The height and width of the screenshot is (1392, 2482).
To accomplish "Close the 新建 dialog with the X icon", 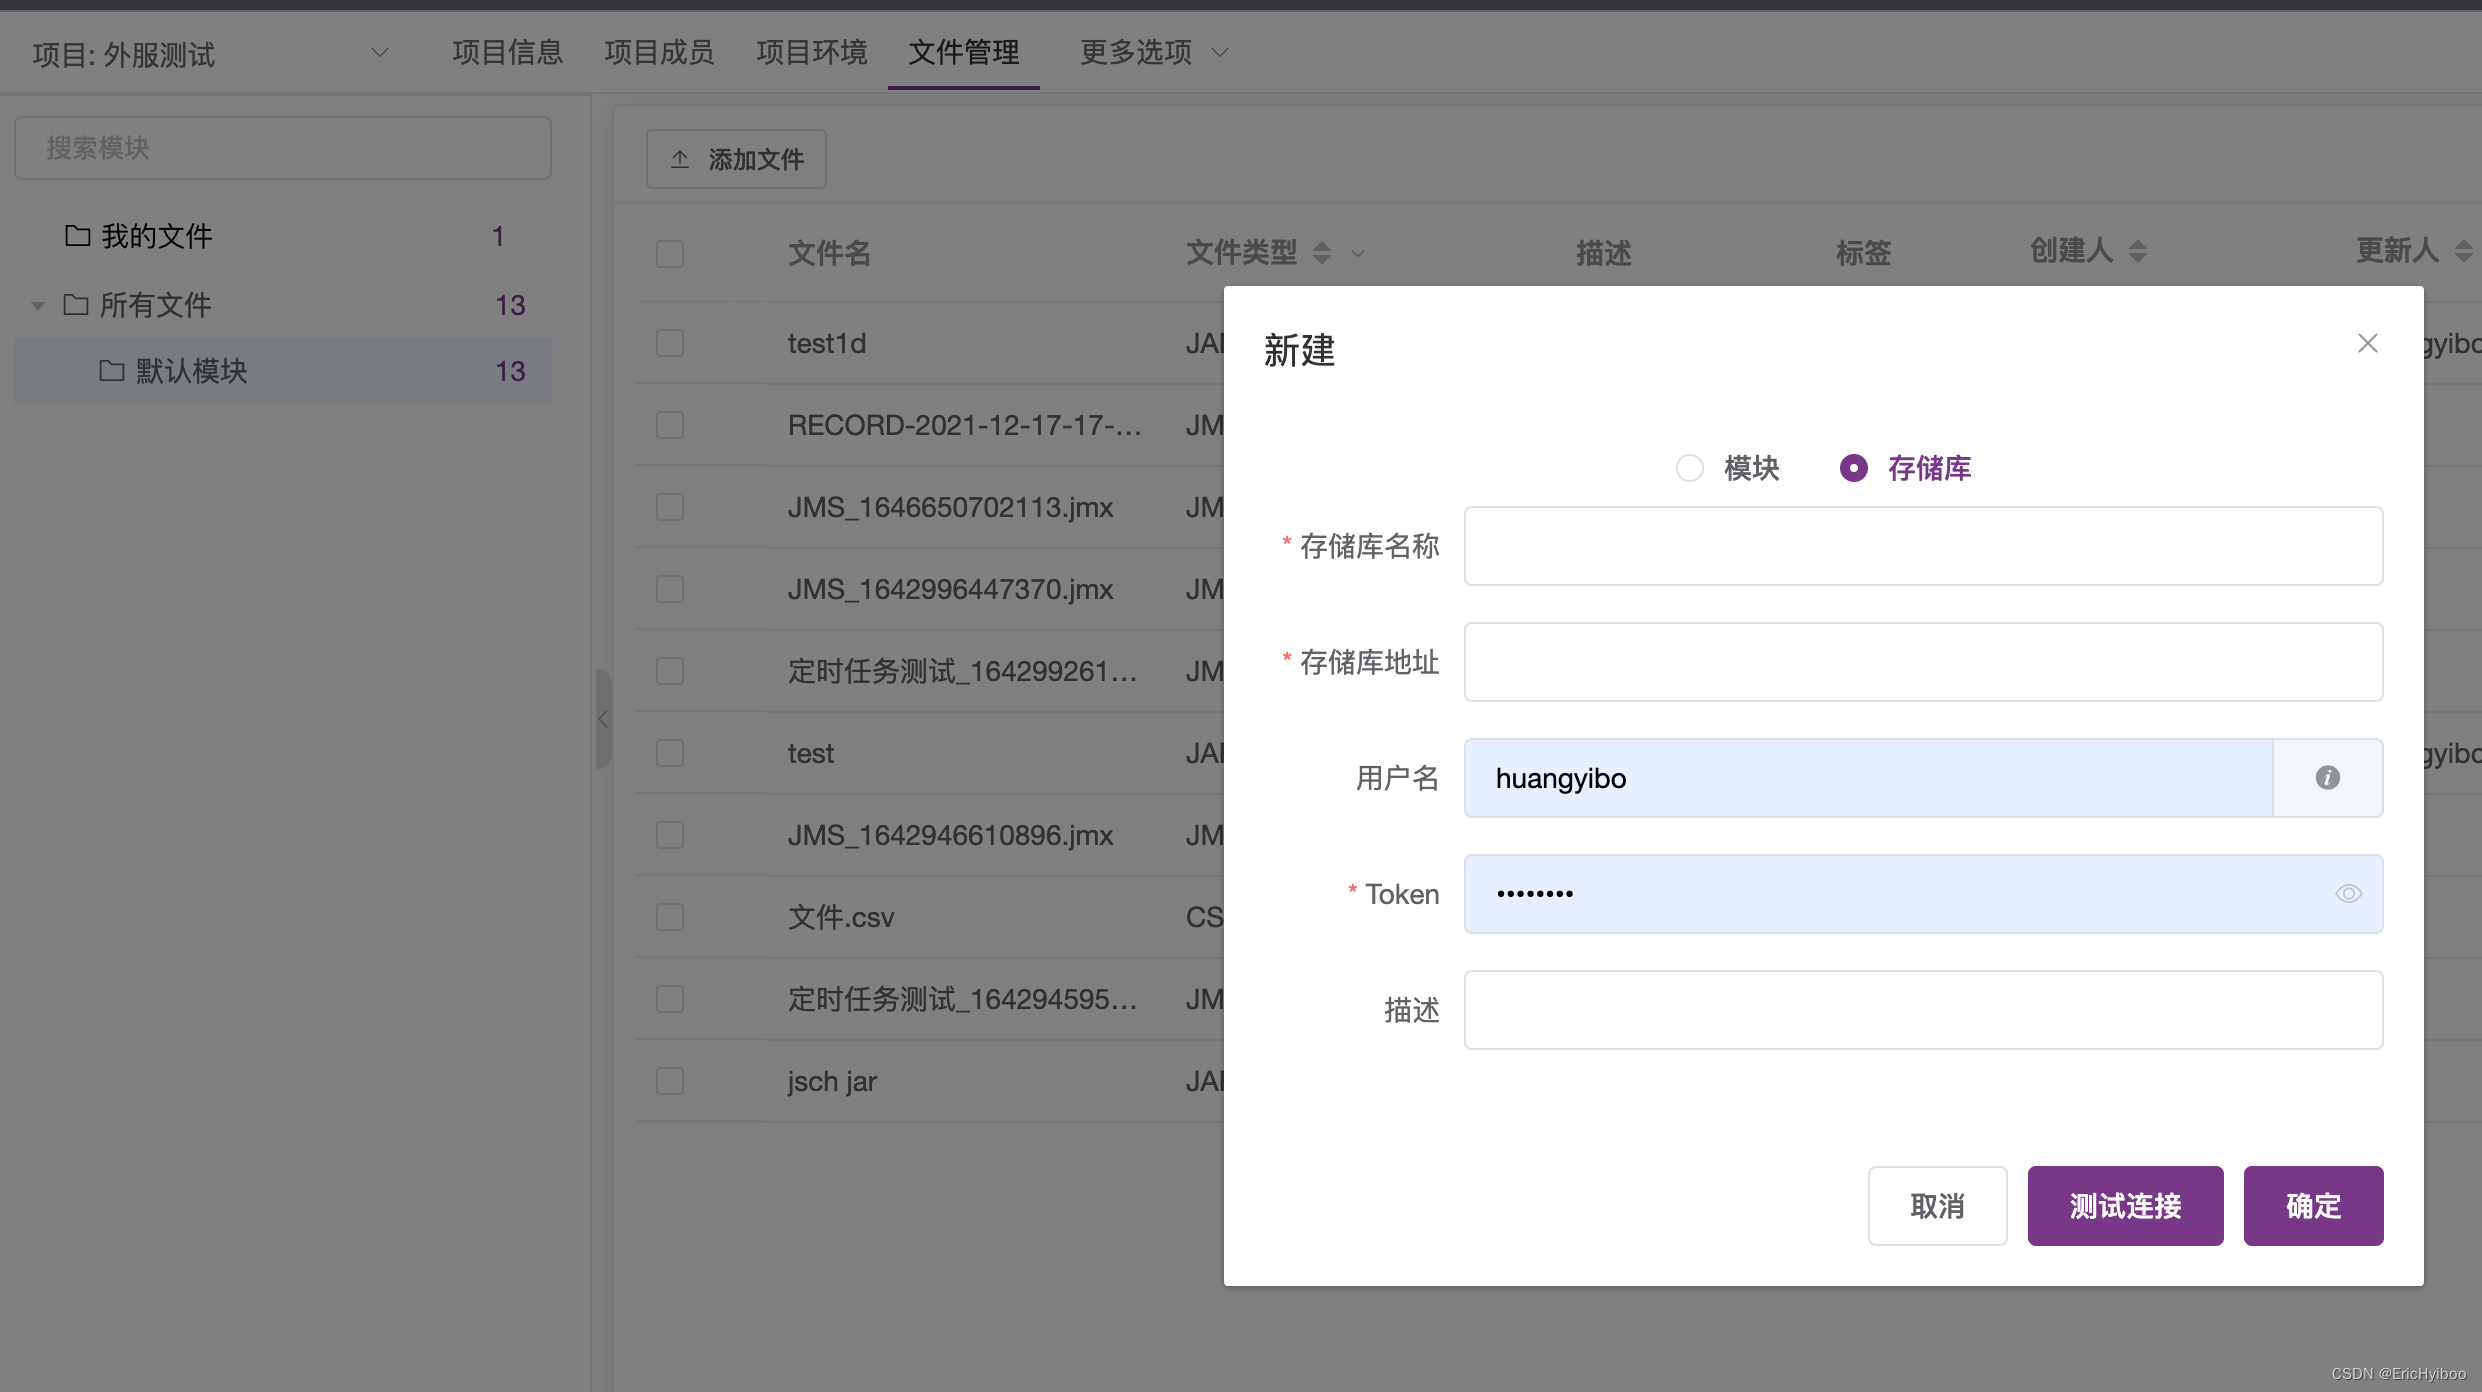I will point(2367,344).
